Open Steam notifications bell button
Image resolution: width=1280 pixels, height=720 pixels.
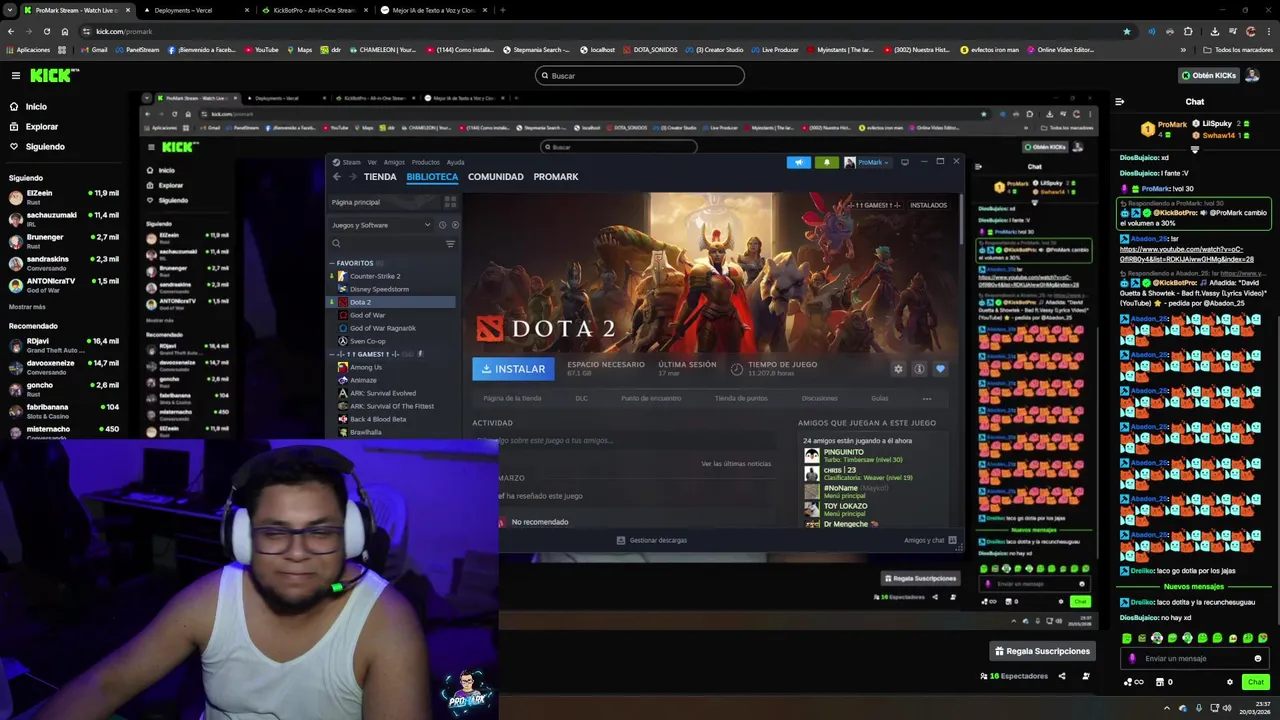pos(826,162)
